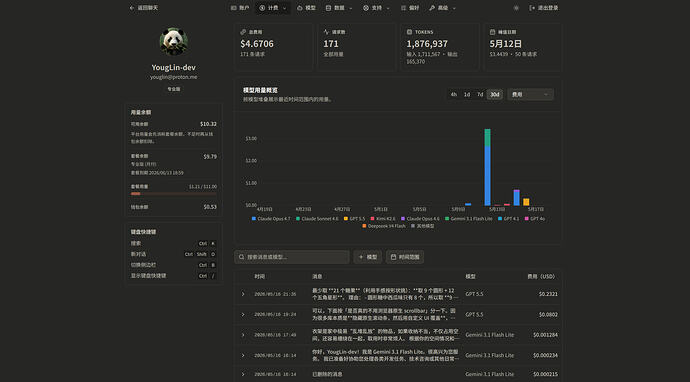Toggle Deepseek V4 Flash legend entry

pos(384,226)
